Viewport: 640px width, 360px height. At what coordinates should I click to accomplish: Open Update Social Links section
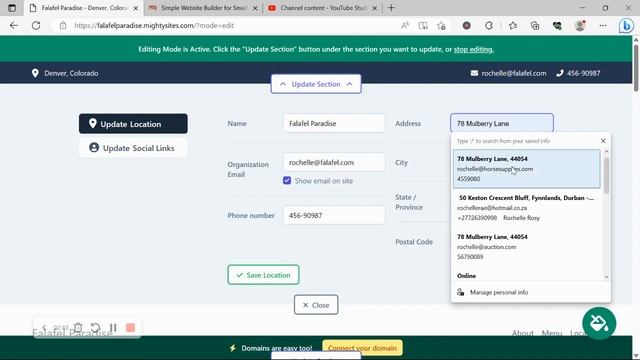coord(133,148)
